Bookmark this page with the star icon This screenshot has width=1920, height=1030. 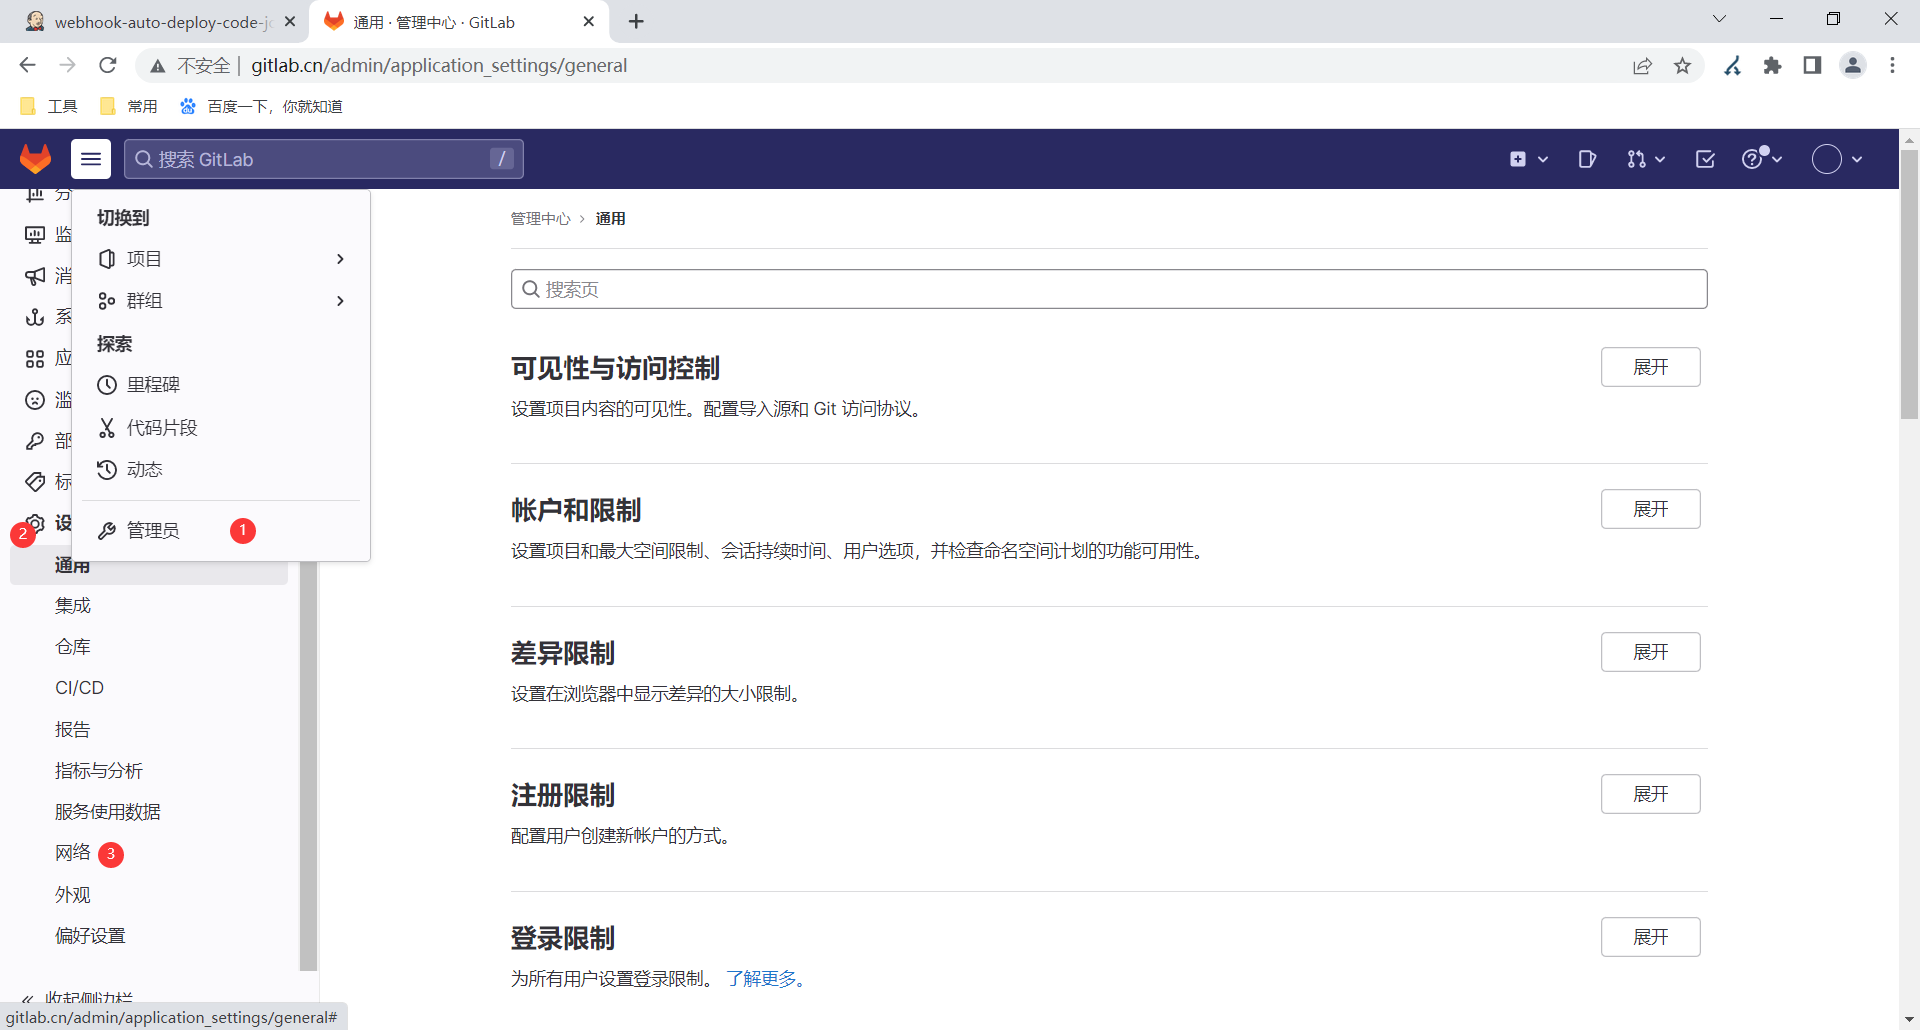tap(1683, 66)
